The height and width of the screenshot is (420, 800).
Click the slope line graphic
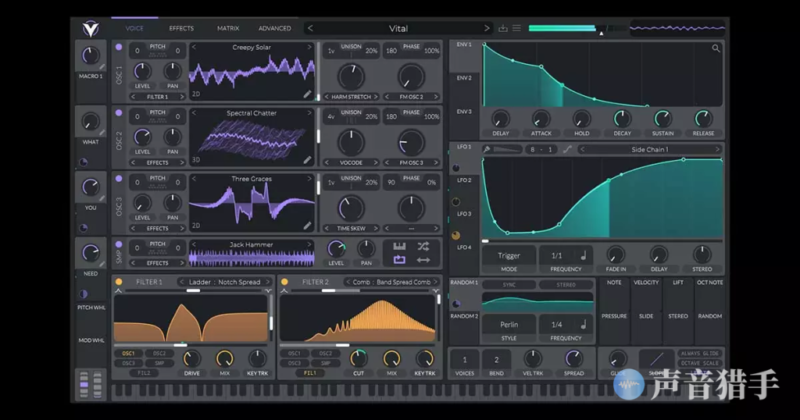[x=656, y=359]
